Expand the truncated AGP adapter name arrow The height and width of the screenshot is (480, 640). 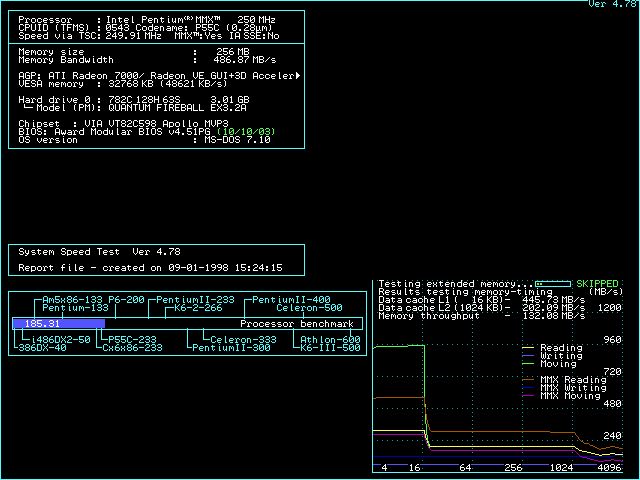[298, 76]
